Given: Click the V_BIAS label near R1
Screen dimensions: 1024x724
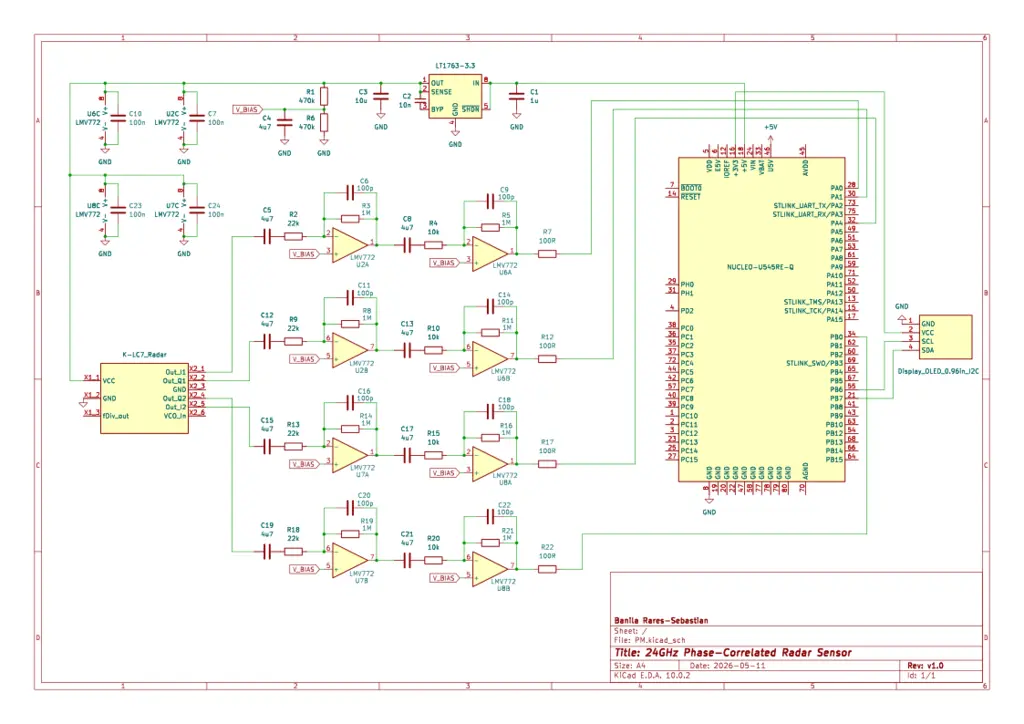Looking at the screenshot, I should 248,110.
